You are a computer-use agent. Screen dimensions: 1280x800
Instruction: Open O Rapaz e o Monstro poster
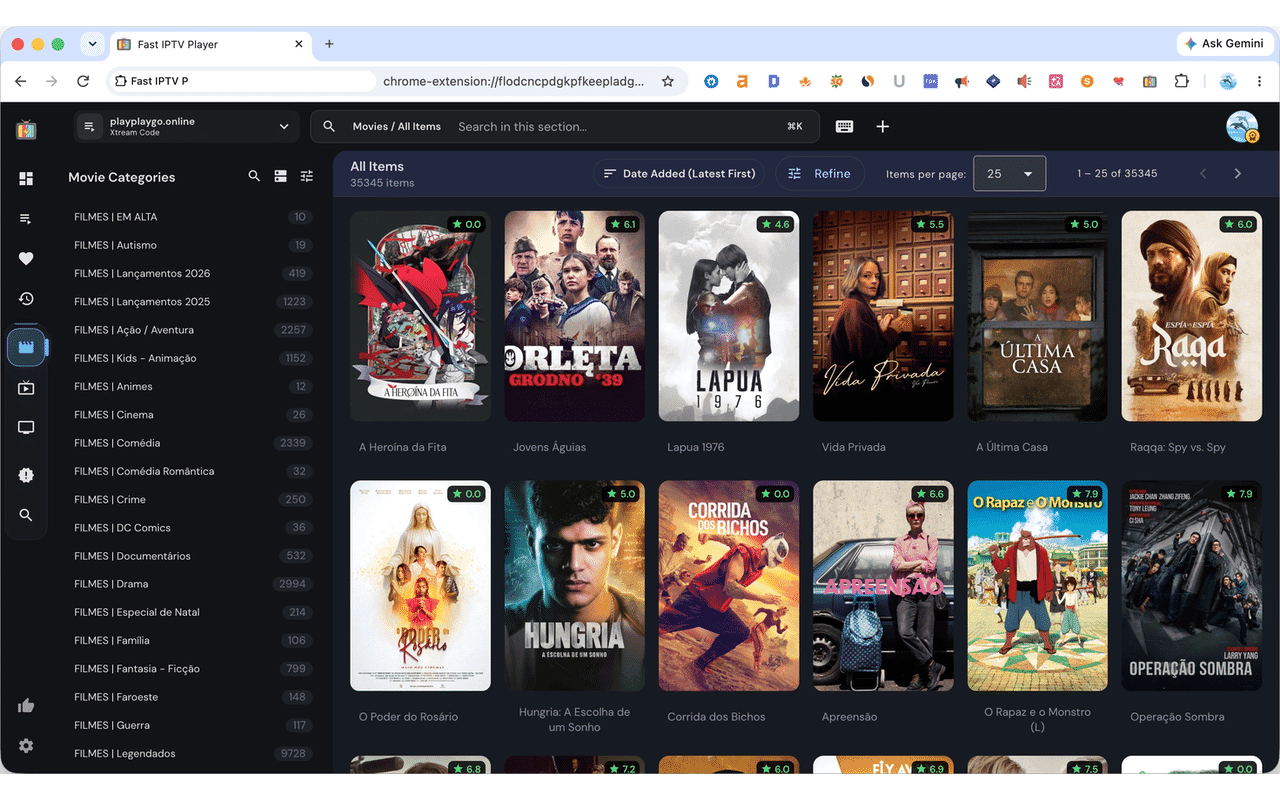click(1038, 586)
